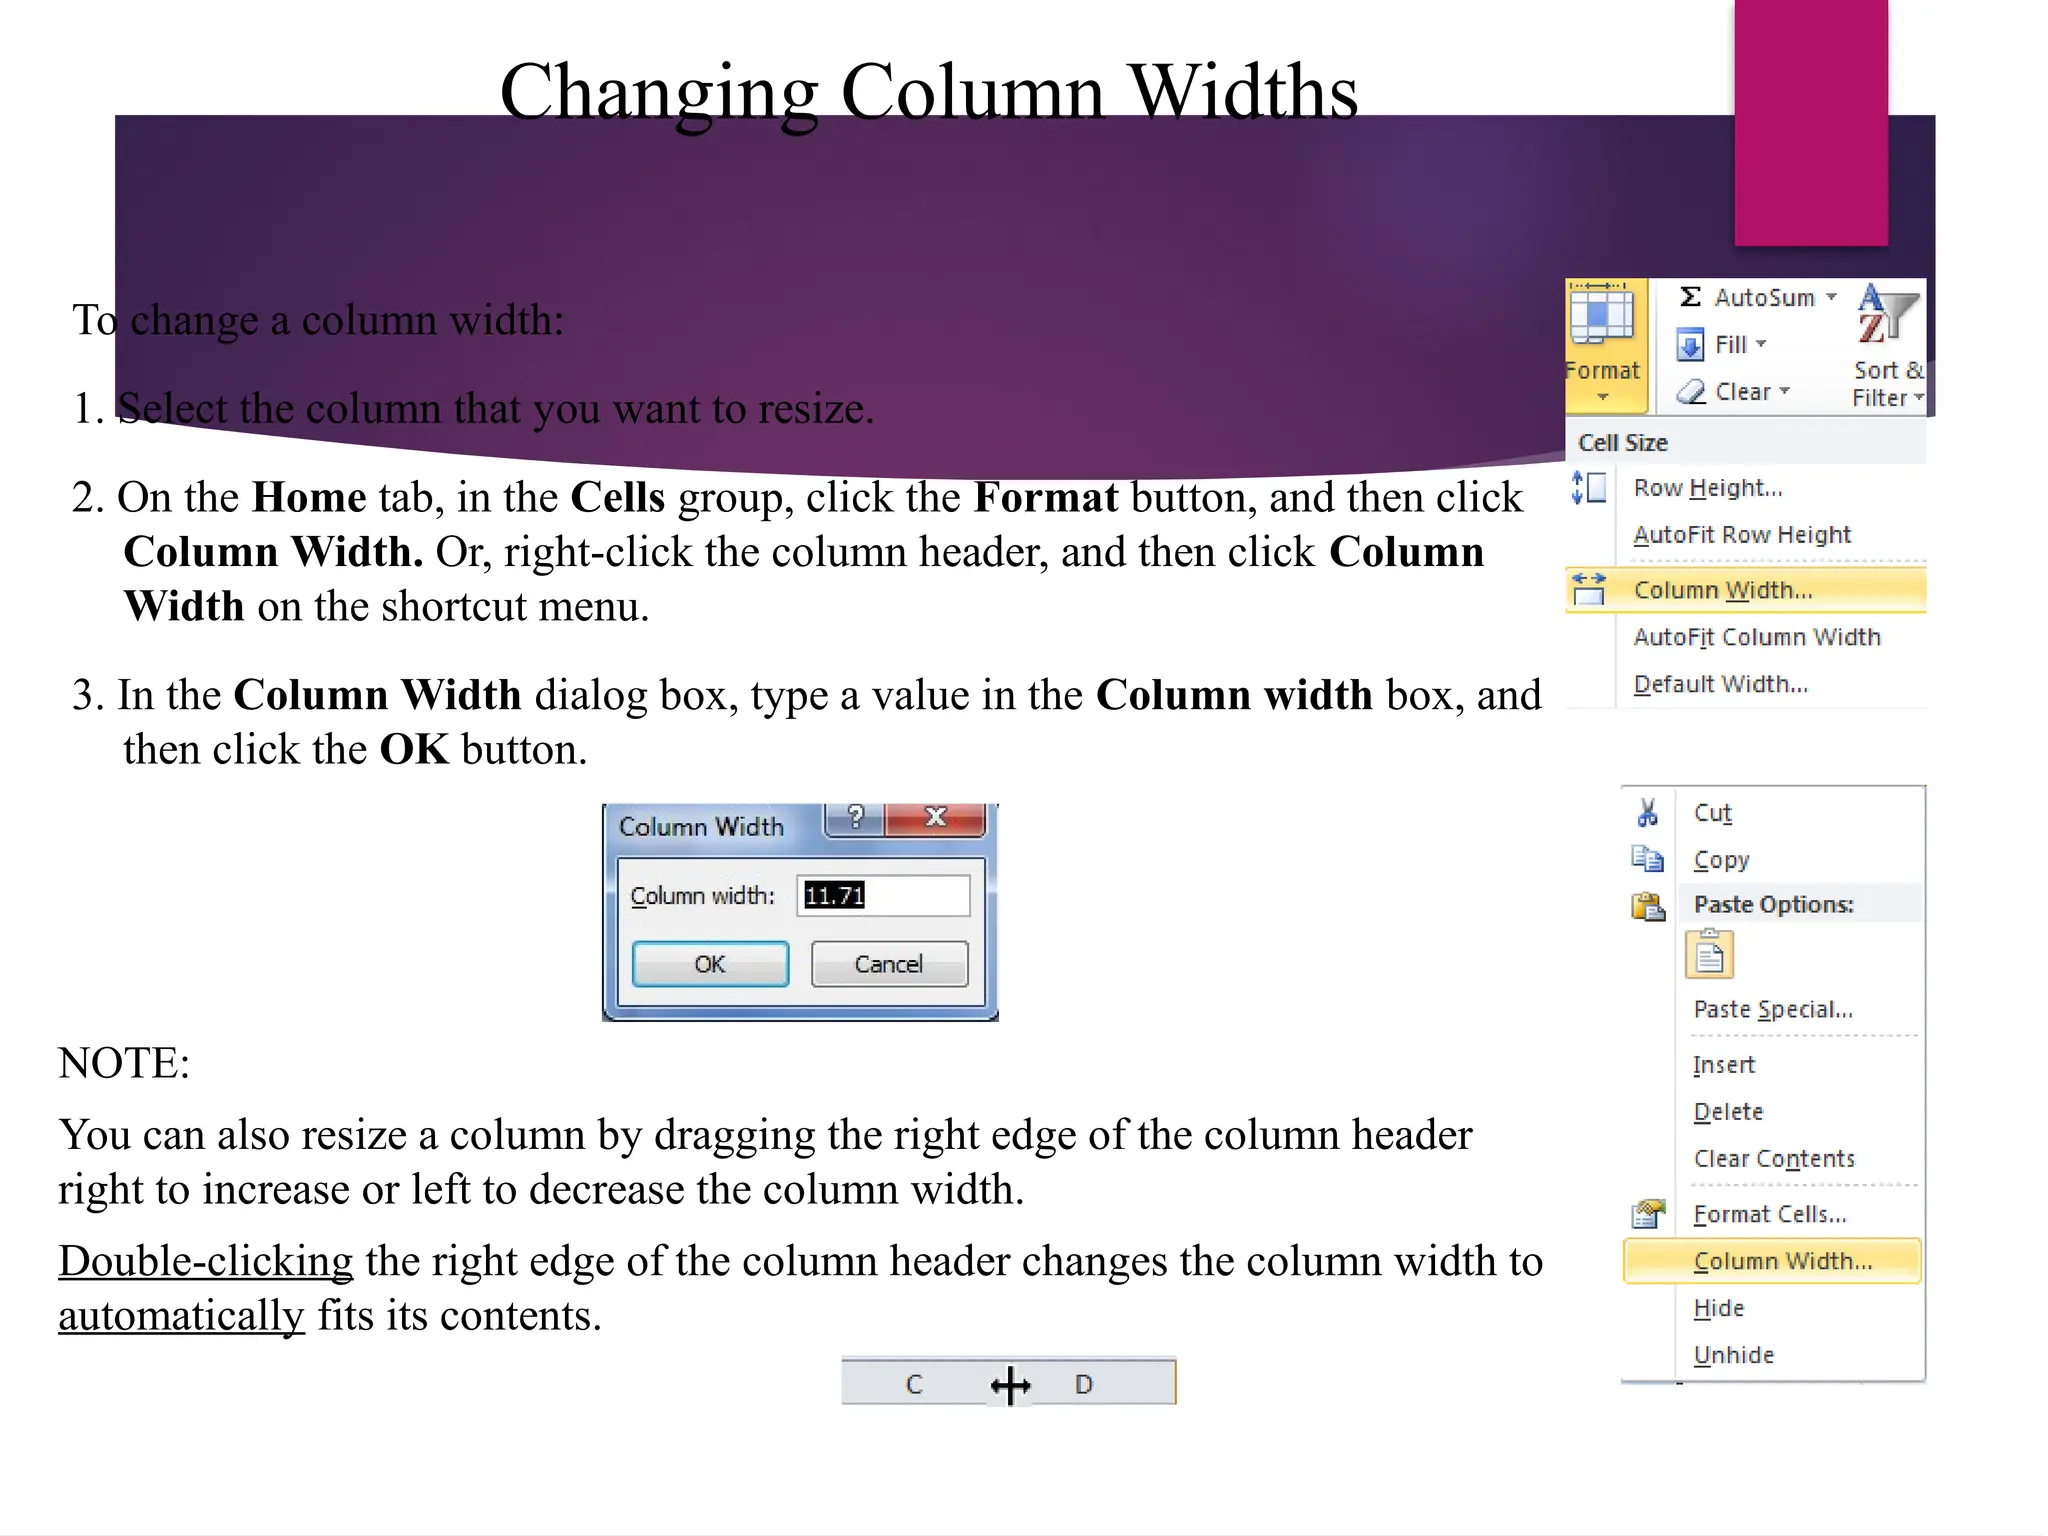This screenshot has width=2048, height=1536.
Task: Click the Column width value field
Action: [x=883, y=895]
